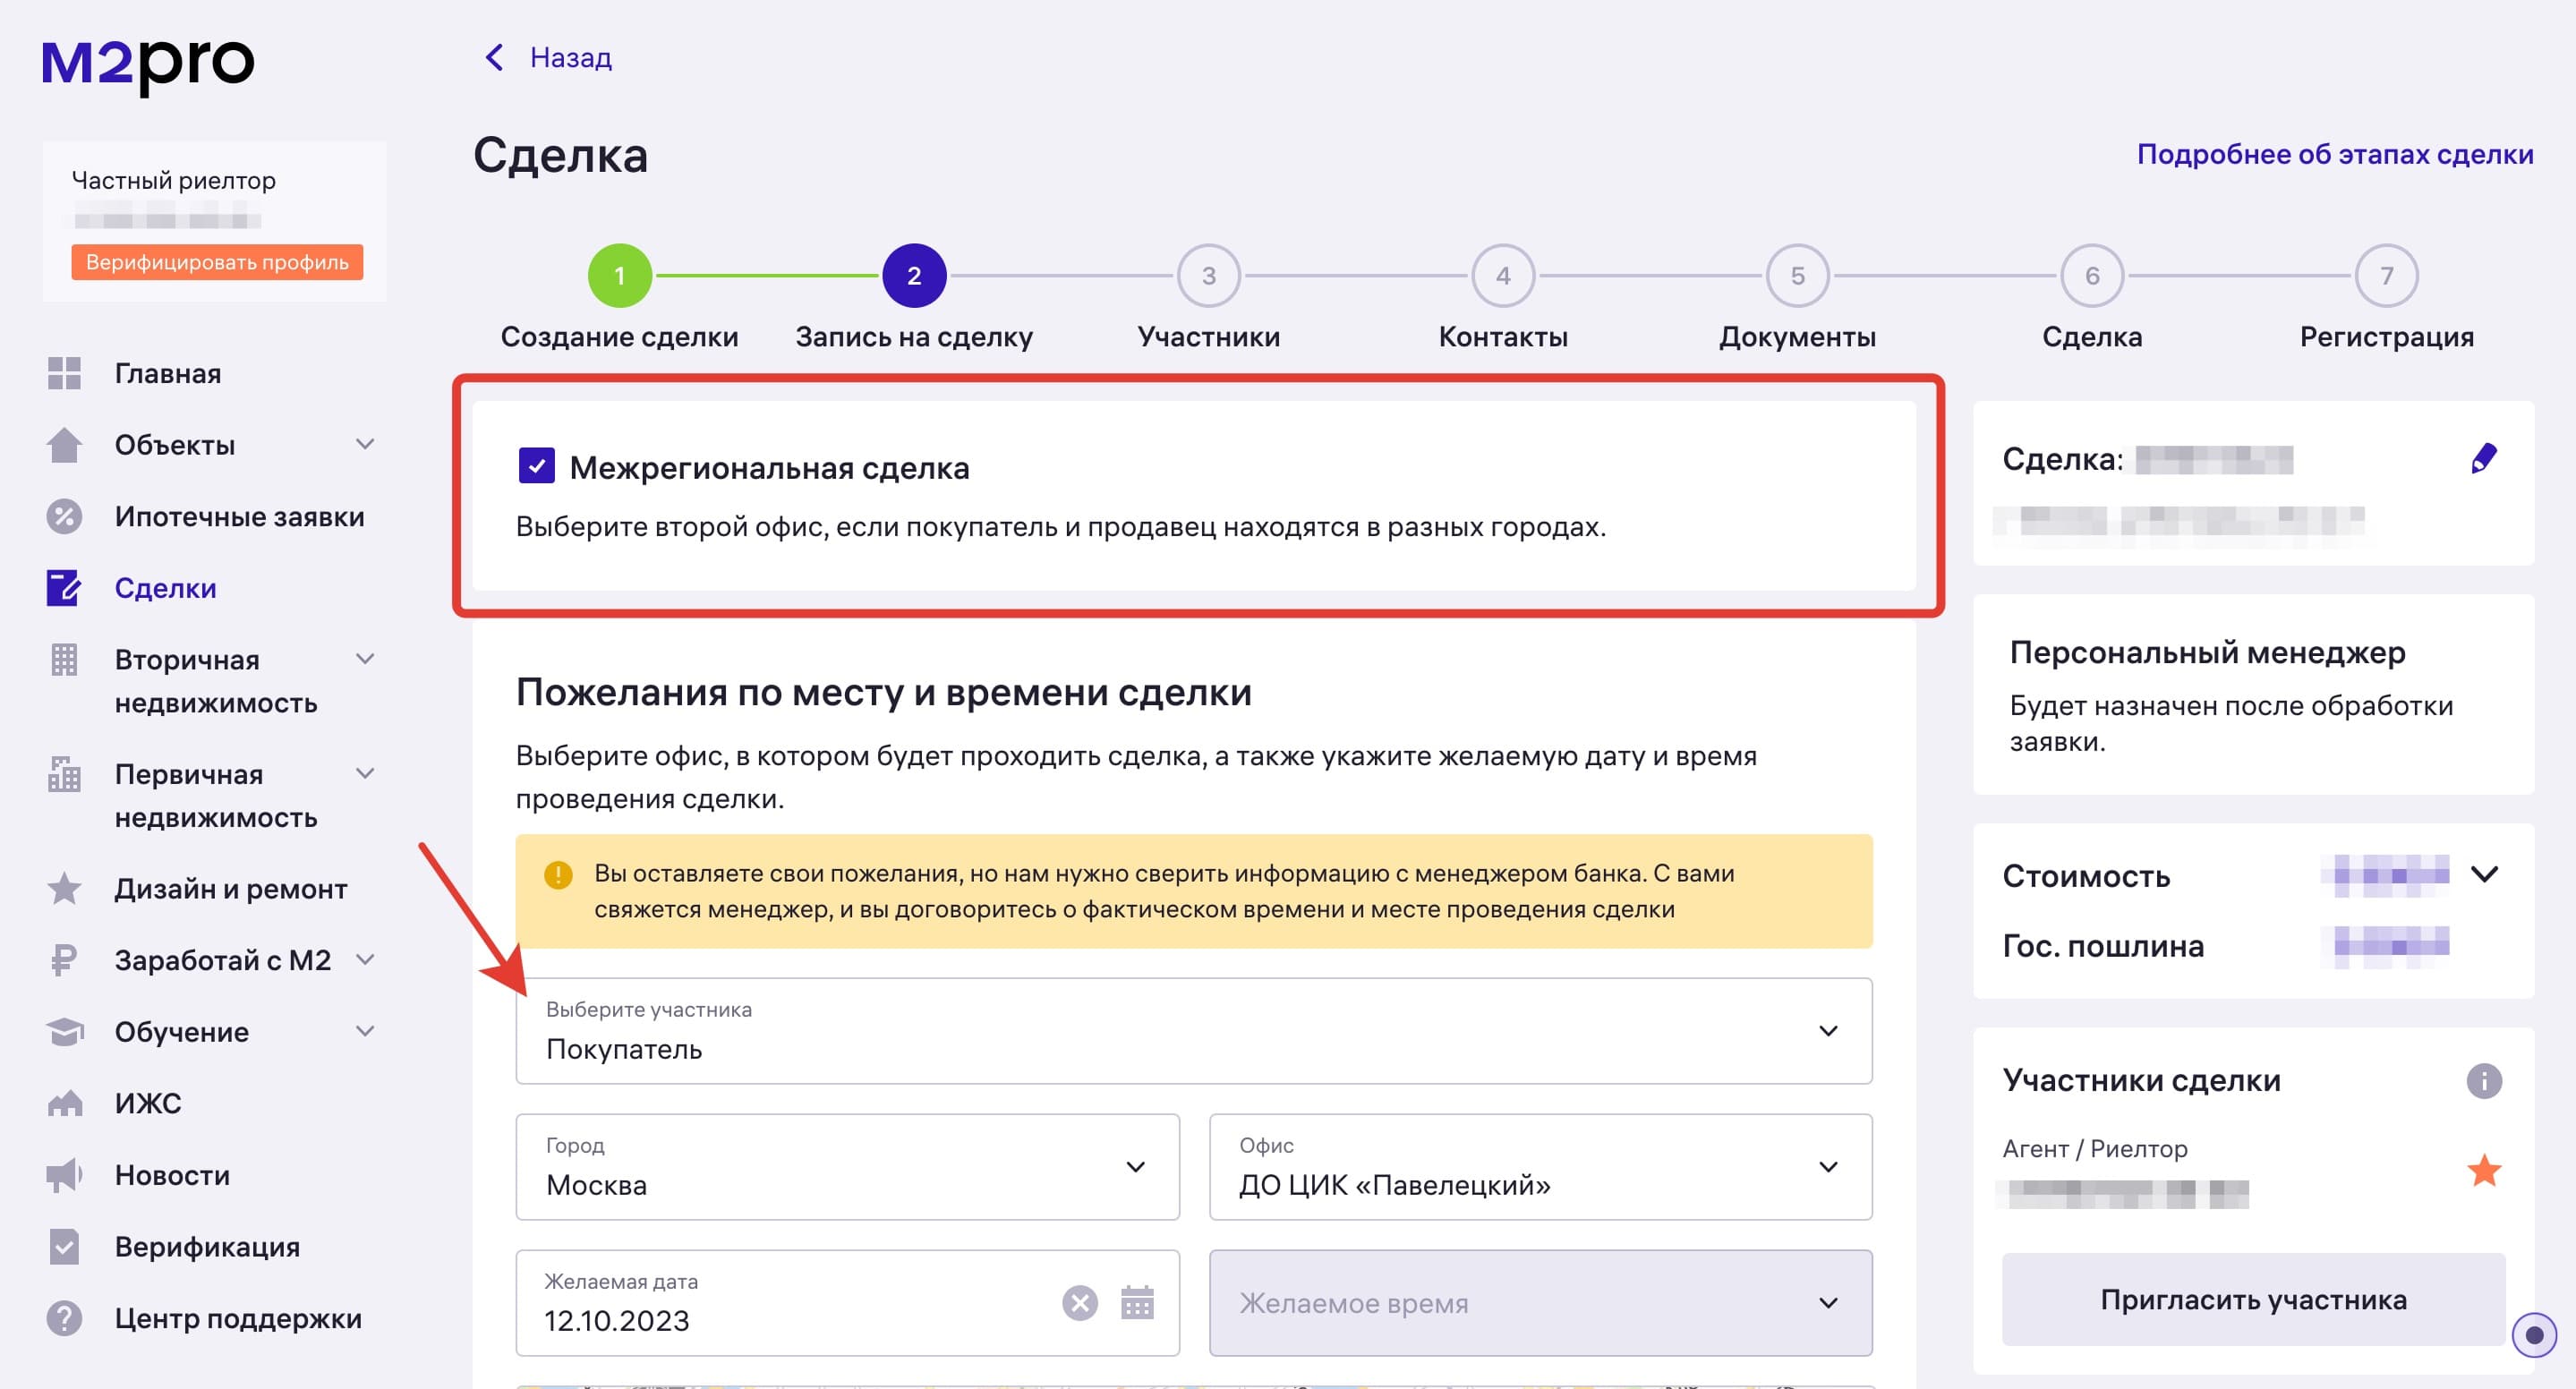
Task: Open Ипотечные заявки in sidebar
Action: [x=239, y=517]
